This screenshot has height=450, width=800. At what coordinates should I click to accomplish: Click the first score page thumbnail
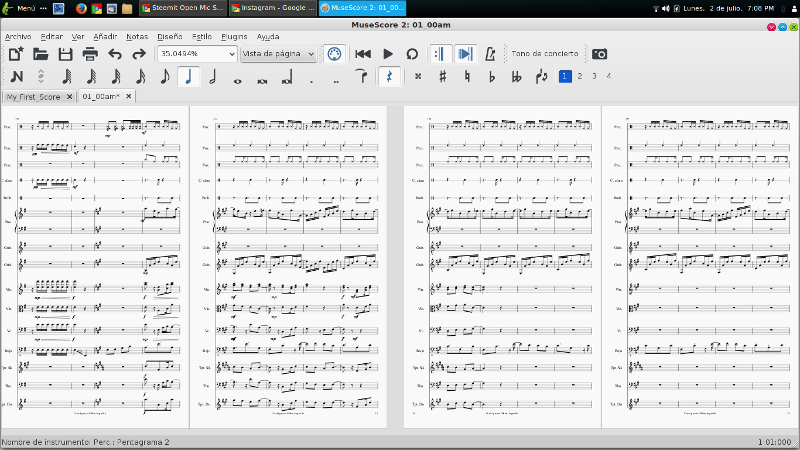click(x=95, y=267)
